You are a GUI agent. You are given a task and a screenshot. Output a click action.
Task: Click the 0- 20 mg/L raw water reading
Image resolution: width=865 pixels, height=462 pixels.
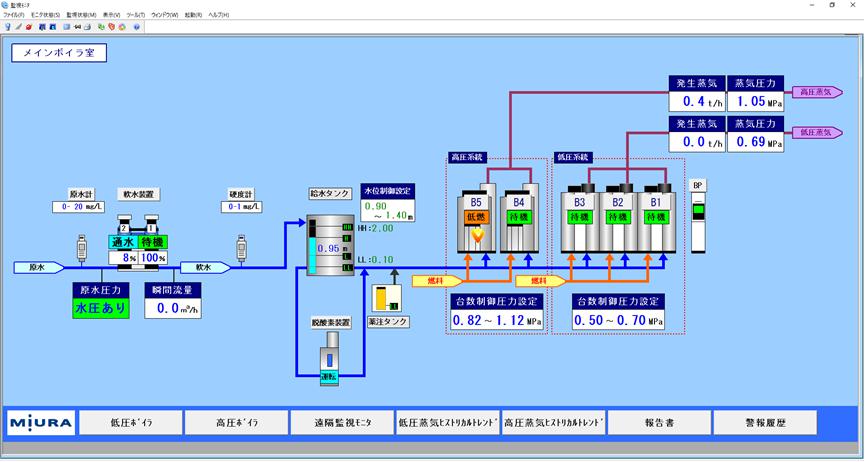78,207
